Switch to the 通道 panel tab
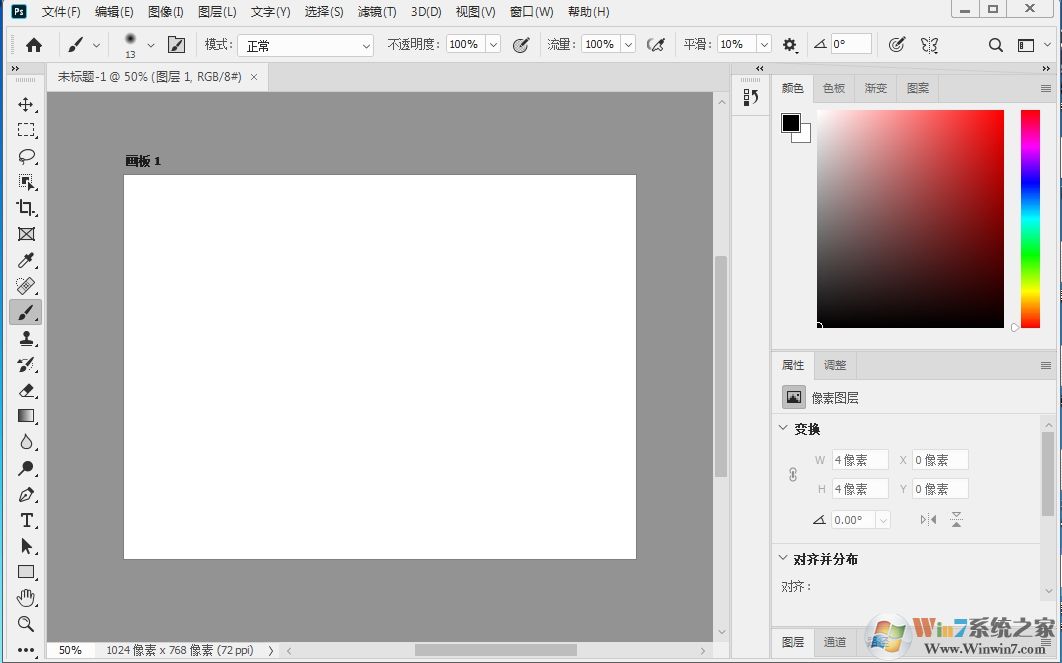This screenshot has height=663, width=1062. click(835, 643)
